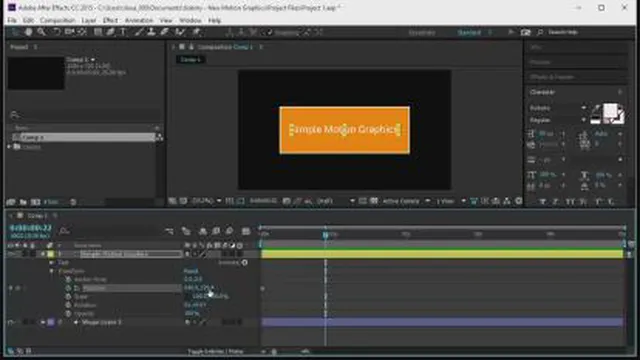The height and width of the screenshot is (360, 640).
Task: Select the Puppet Pin tool
Action: 196,32
